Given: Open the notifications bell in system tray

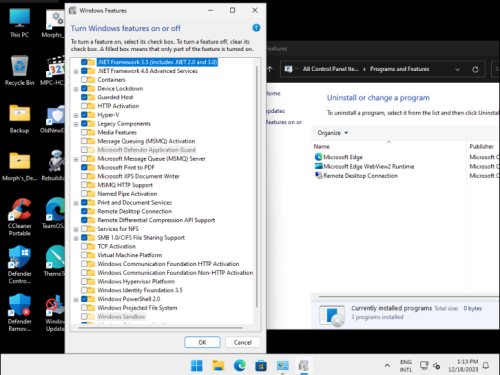Looking at the screenshot, I should tap(486, 366).
